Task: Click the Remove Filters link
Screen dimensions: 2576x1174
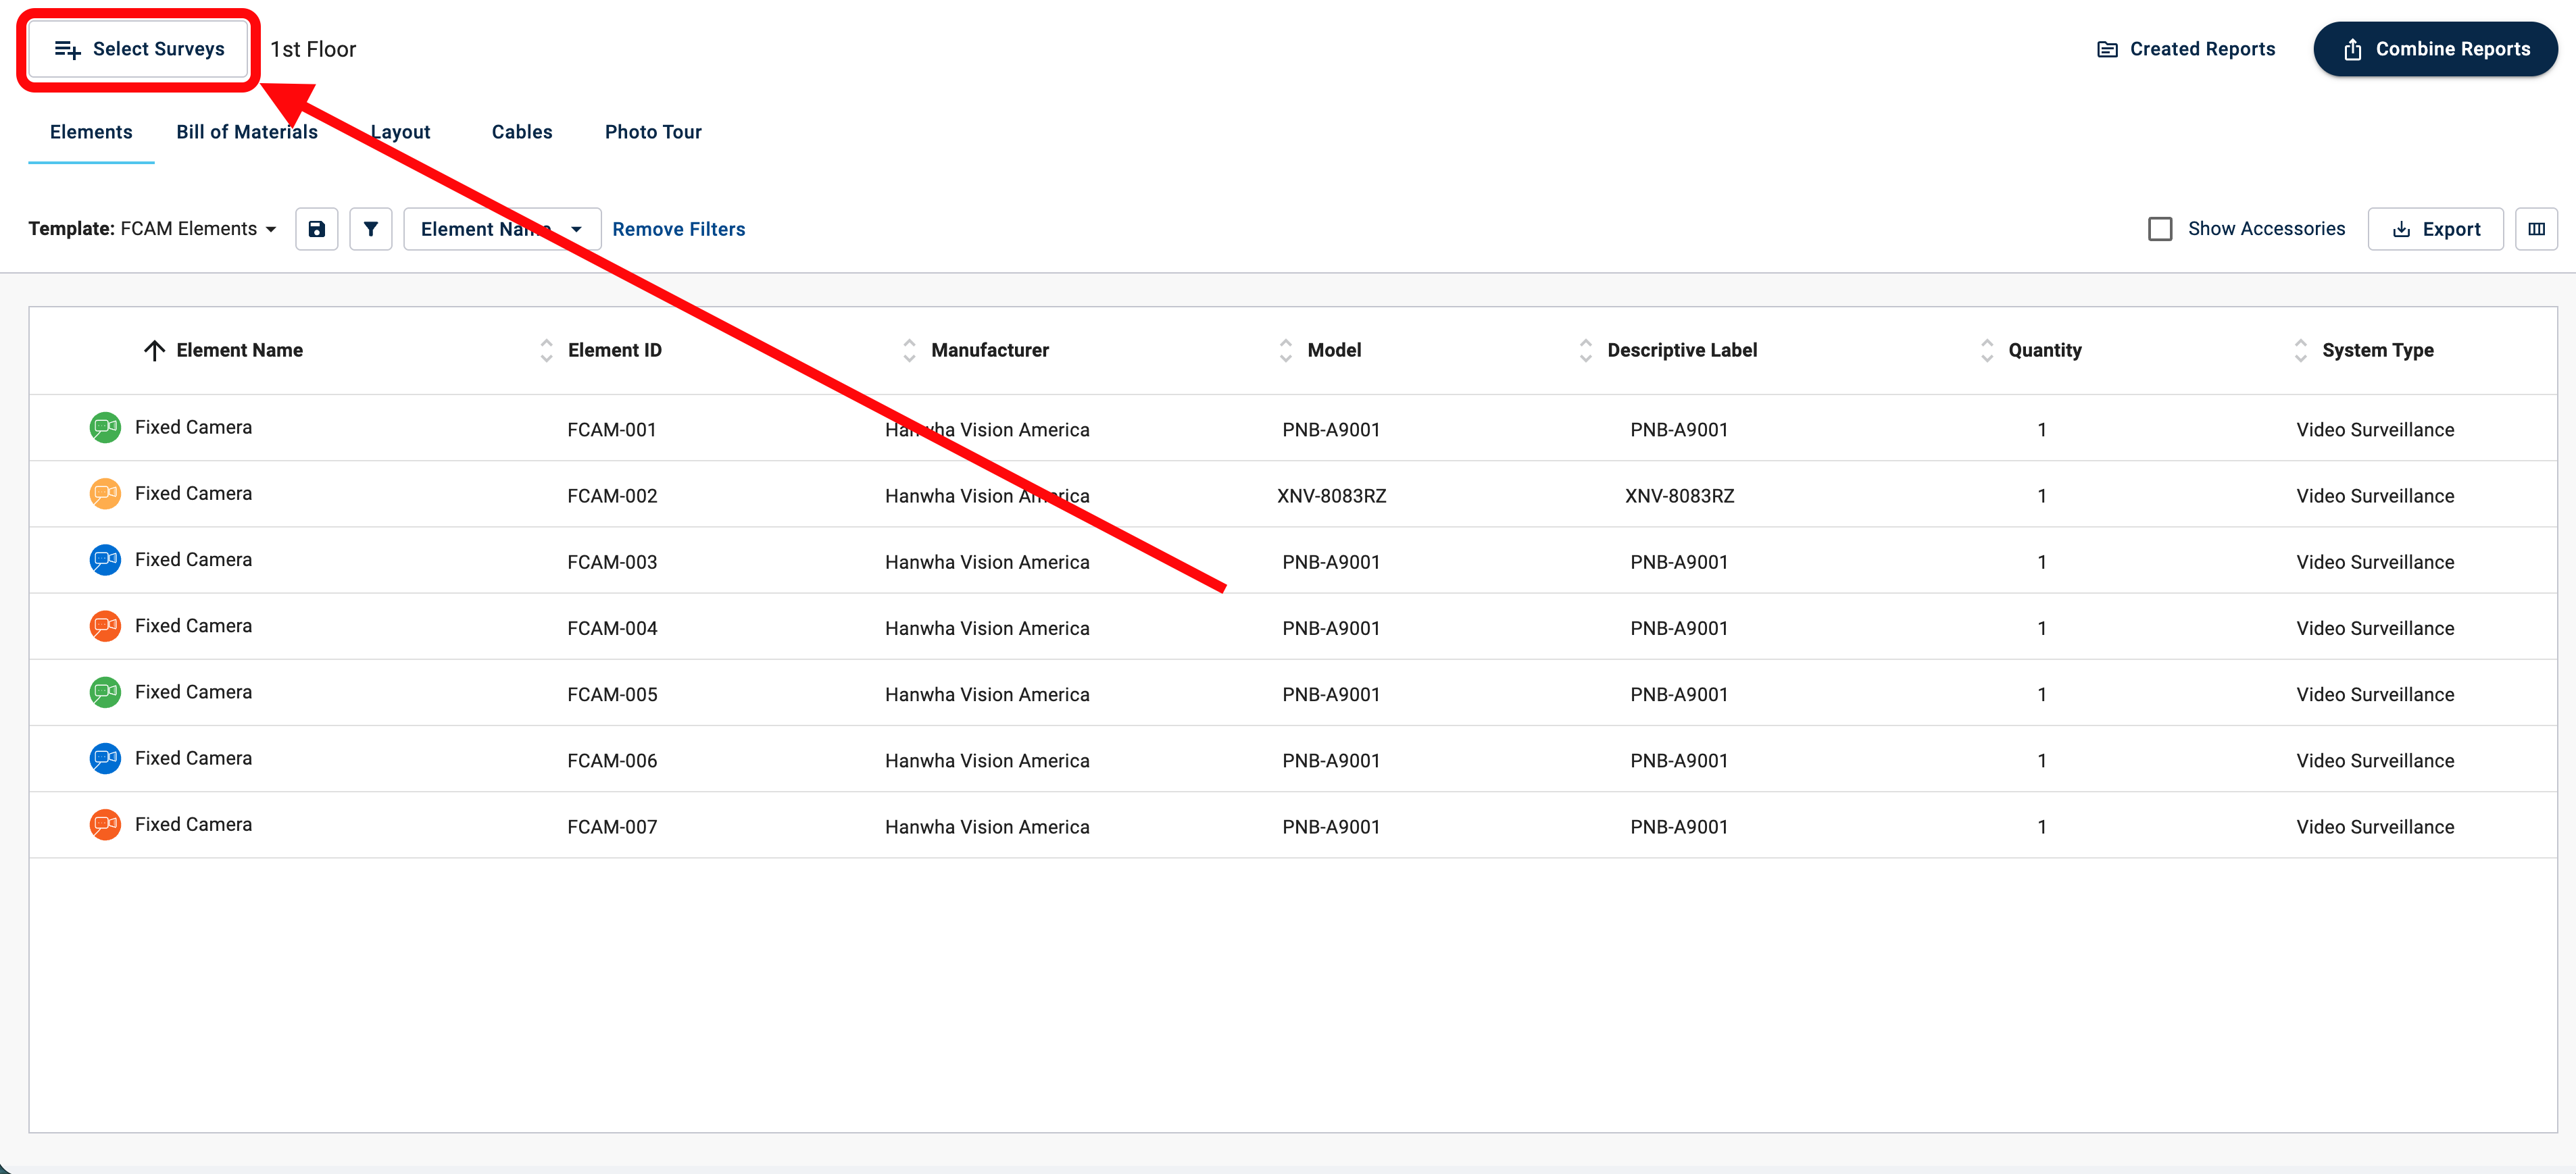Action: [x=678, y=229]
